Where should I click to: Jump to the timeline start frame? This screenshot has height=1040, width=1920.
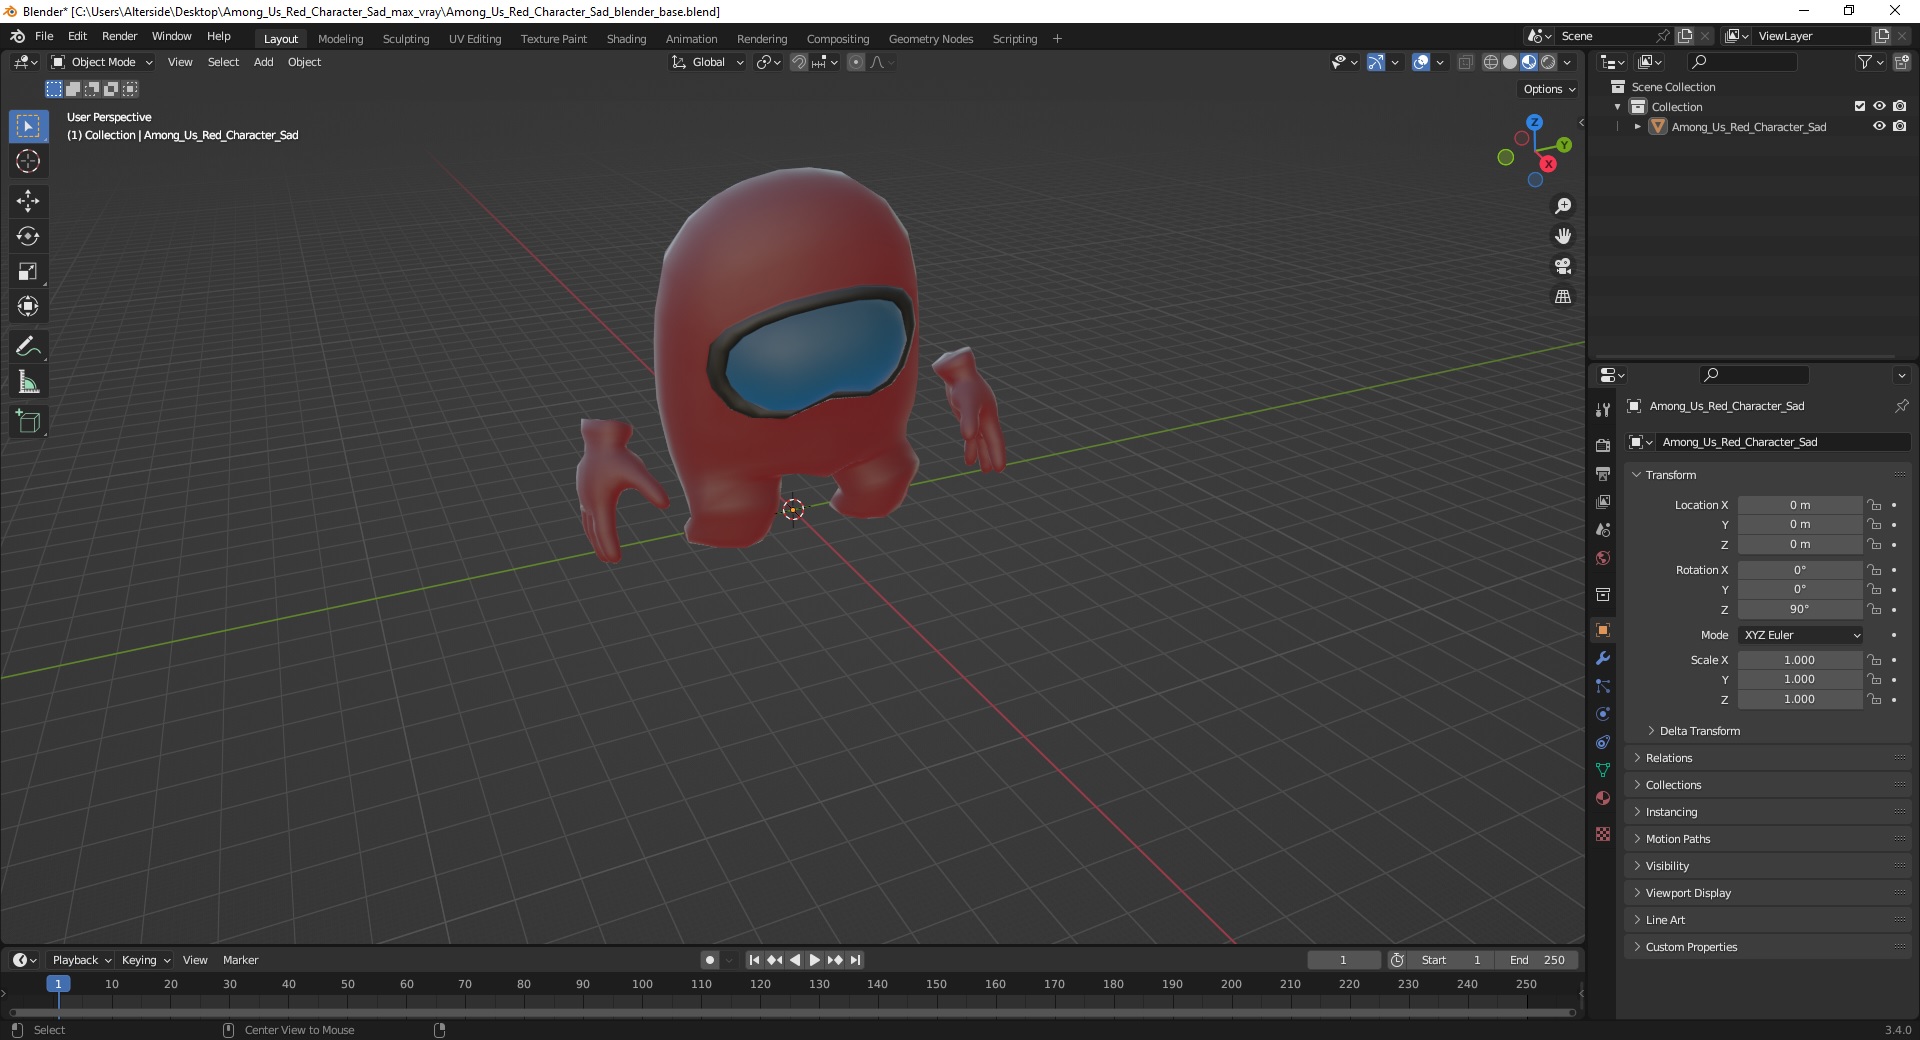click(754, 960)
